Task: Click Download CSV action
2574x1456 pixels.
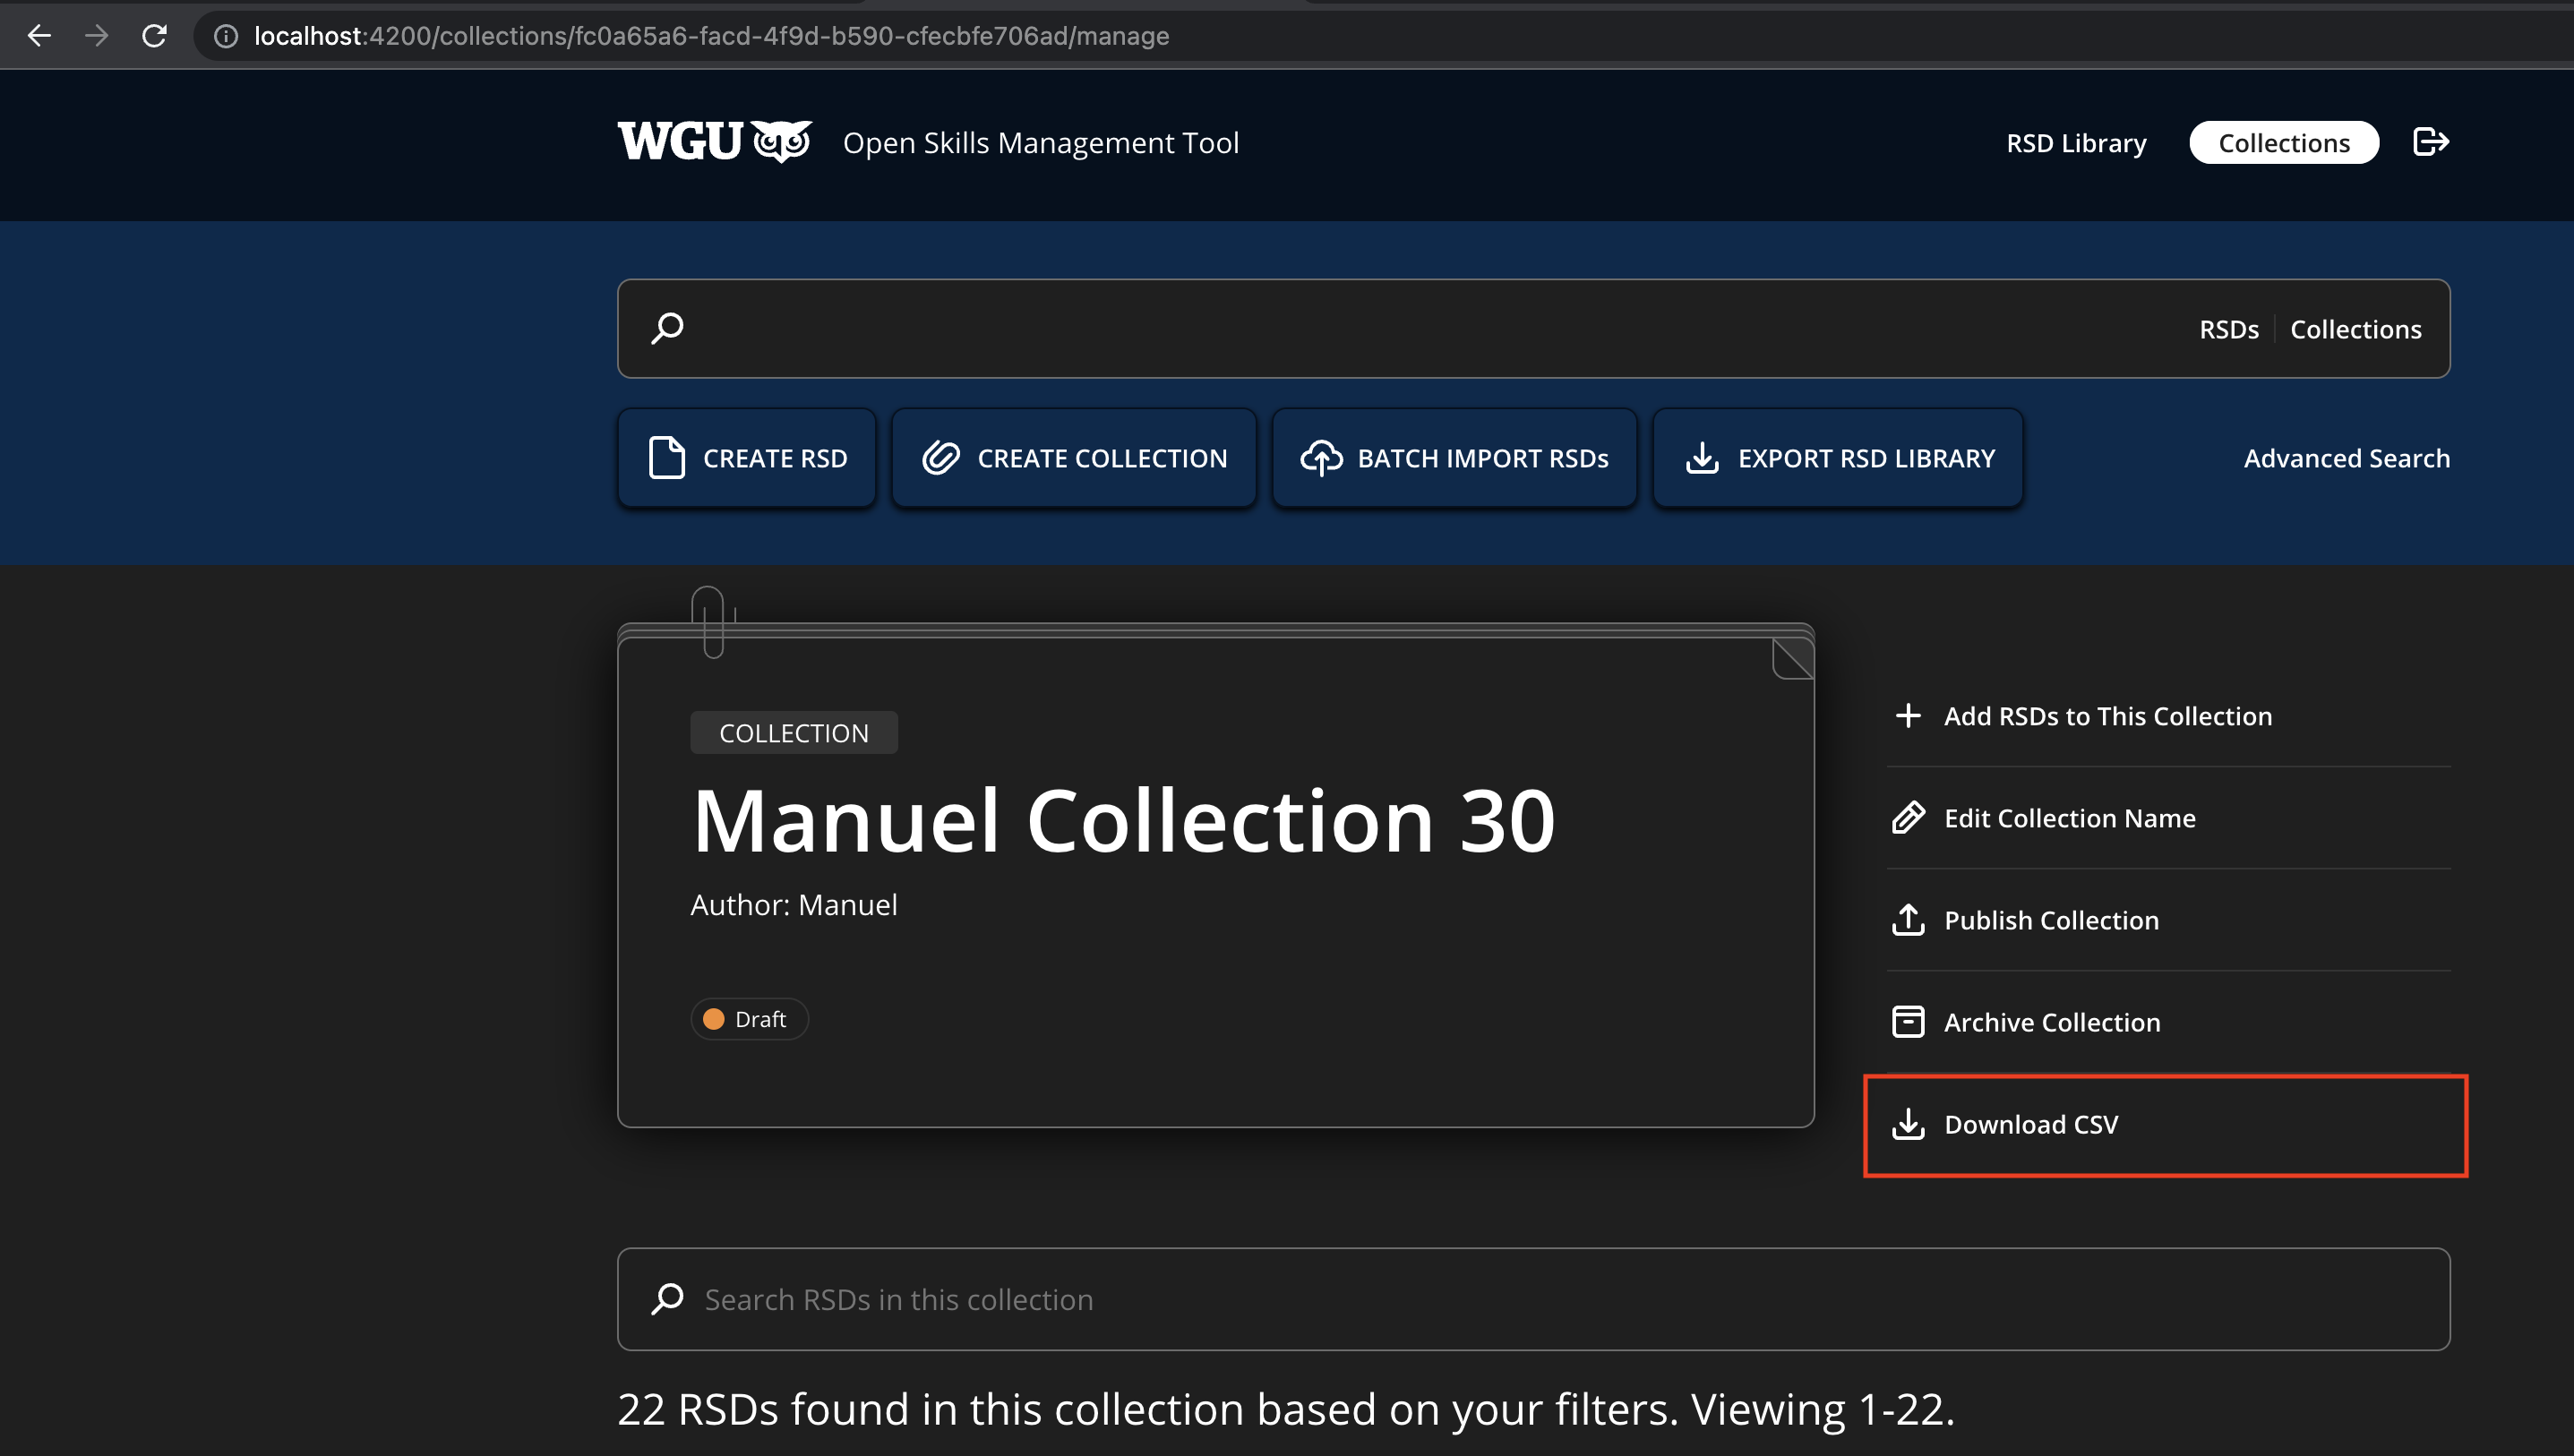Action: point(2030,1124)
